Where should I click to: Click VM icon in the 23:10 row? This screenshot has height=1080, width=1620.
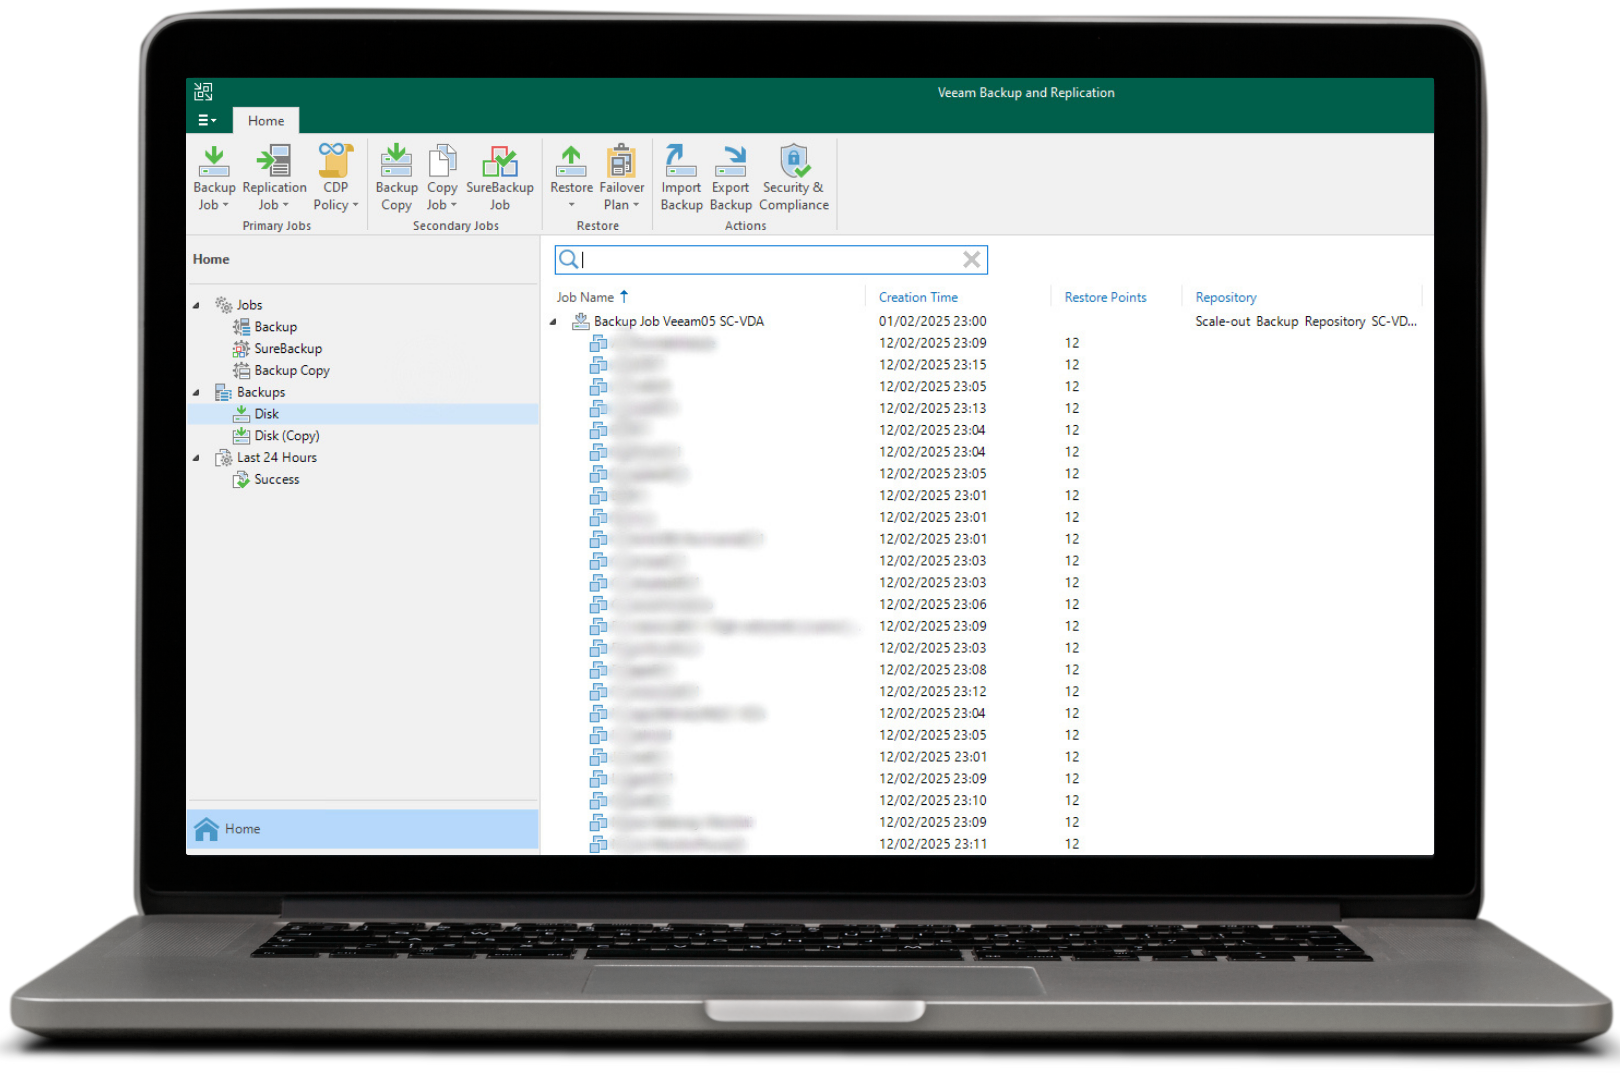pyautogui.click(x=598, y=801)
